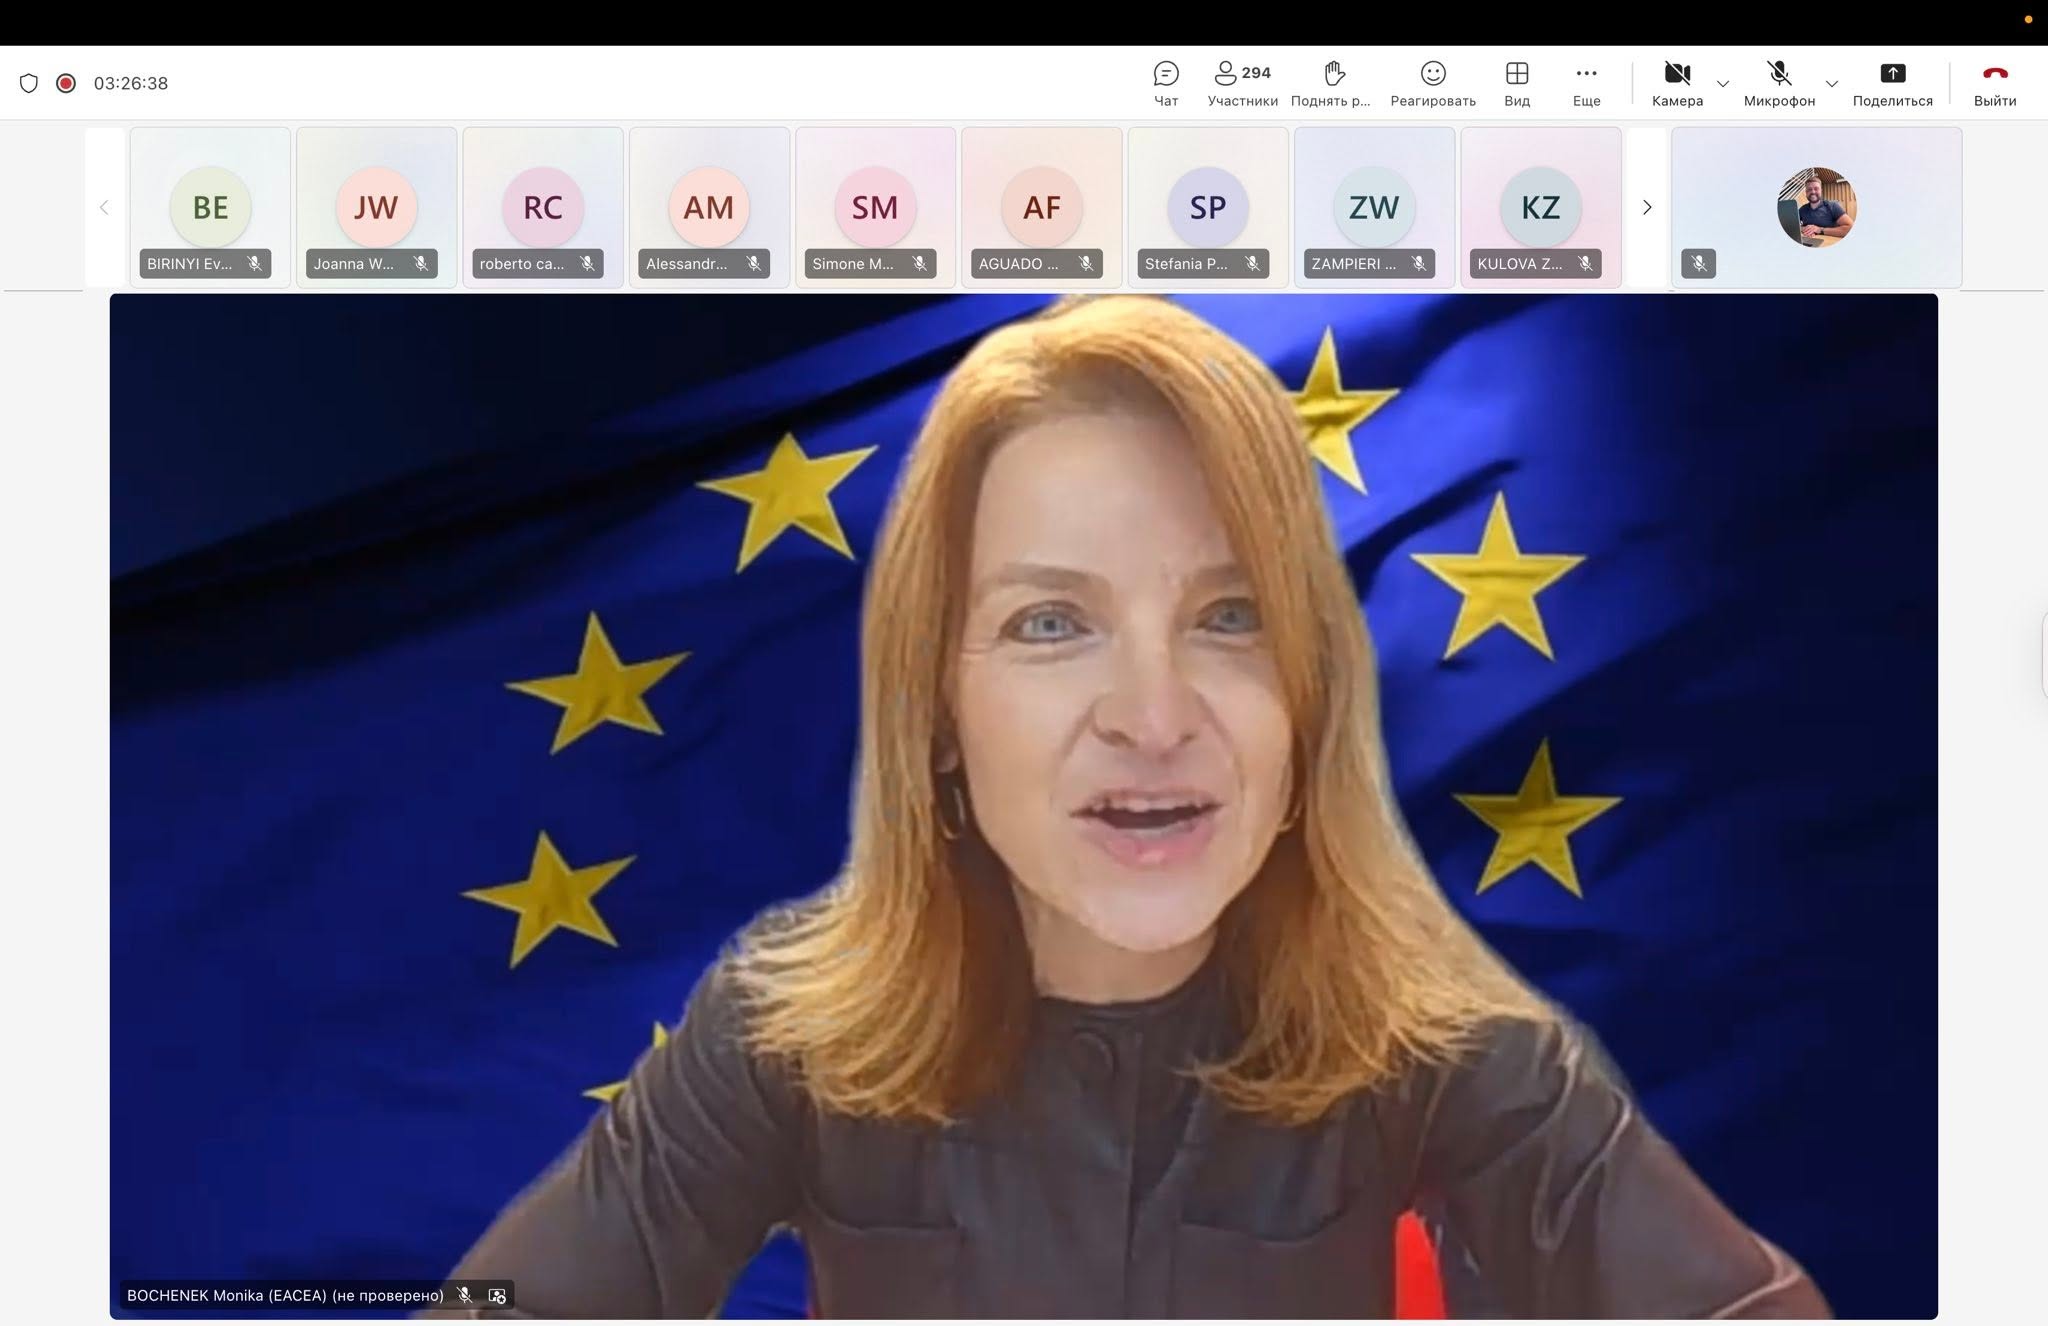Go to next participants with right arrow
2048x1326 pixels.
coord(1647,207)
